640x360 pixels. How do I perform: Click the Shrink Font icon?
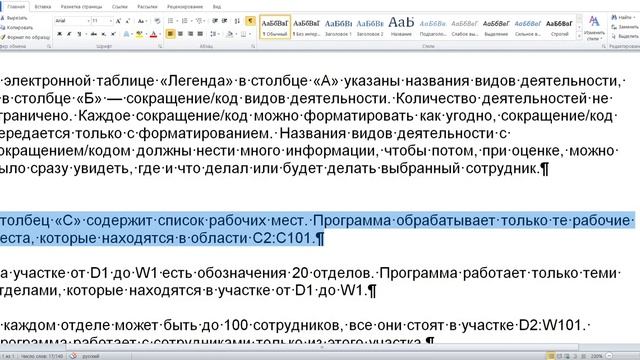click(128, 21)
